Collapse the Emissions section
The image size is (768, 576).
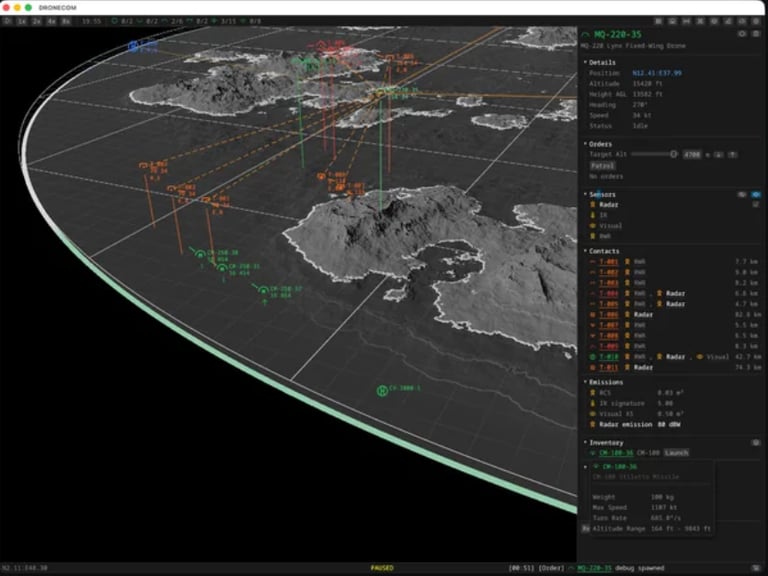(x=606, y=382)
